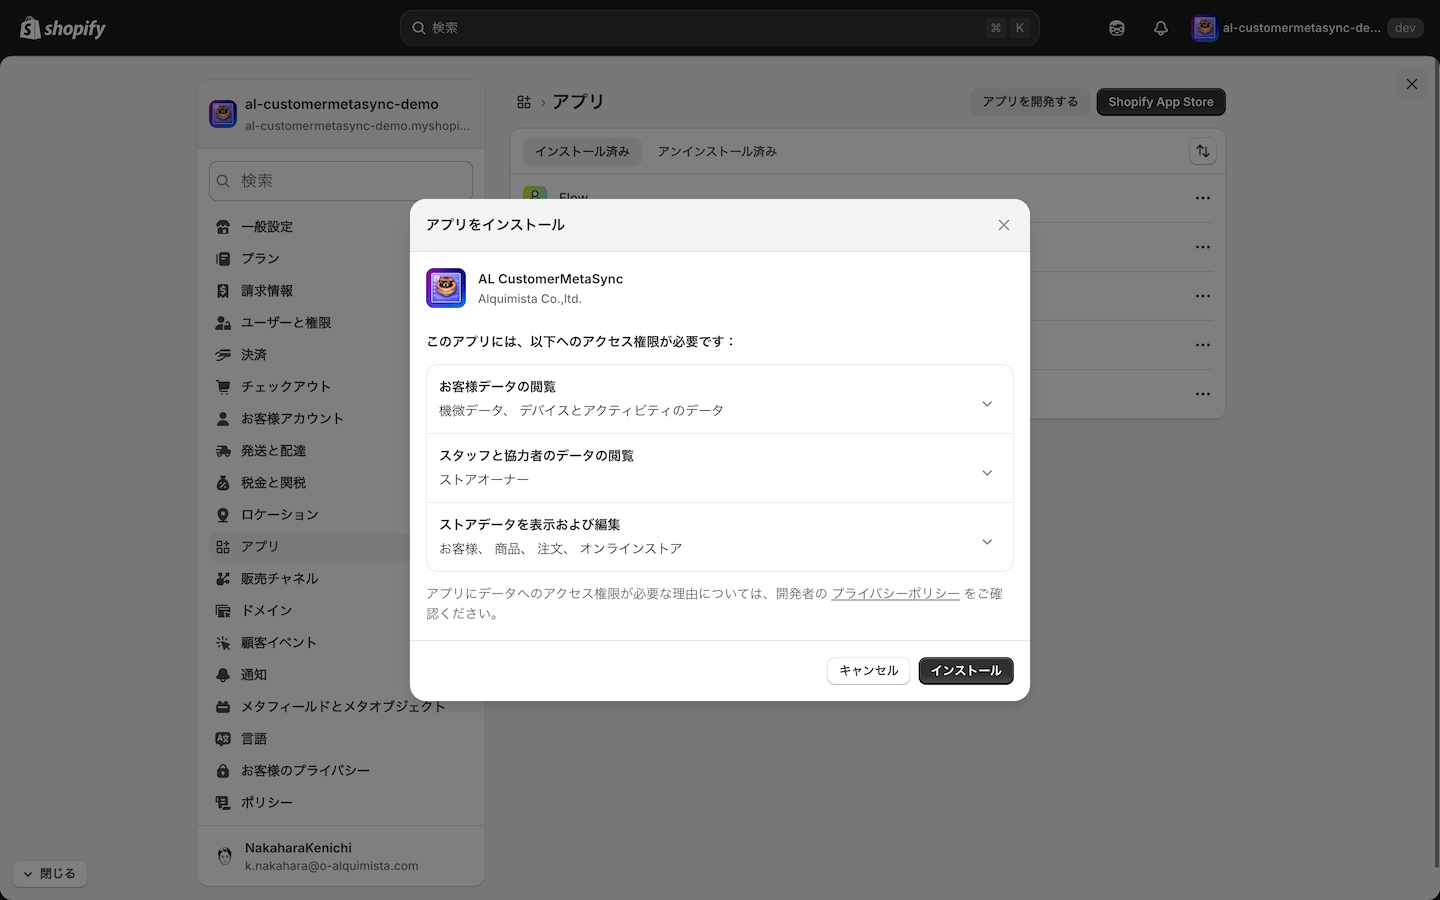Click the アプリ grid icon in sidebar
Viewport: 1440px width, 900px height.
(x=223, y=547)
